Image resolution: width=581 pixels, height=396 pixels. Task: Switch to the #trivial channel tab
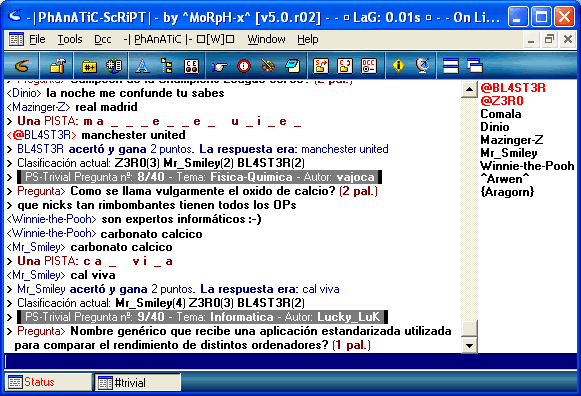coord(138,382)
